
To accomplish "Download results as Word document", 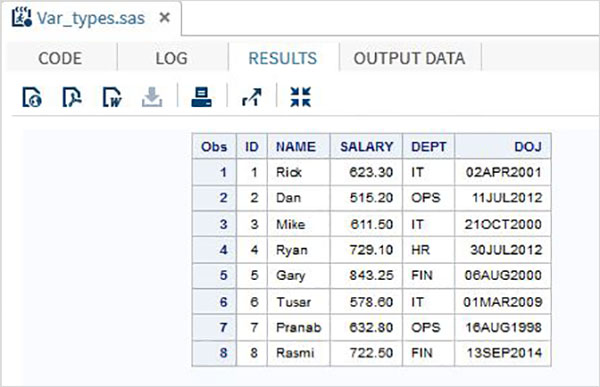I will click(112, 97).
